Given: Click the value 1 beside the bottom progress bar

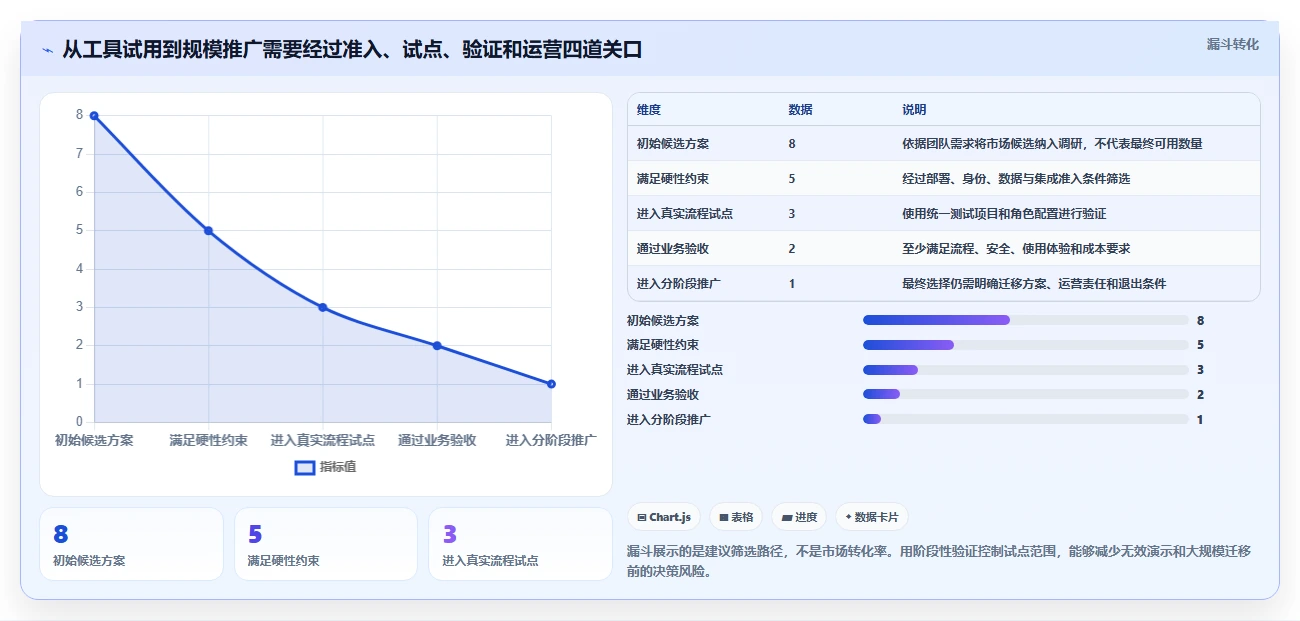Looking at the screenshot, I should click(x=1200, y=420).
